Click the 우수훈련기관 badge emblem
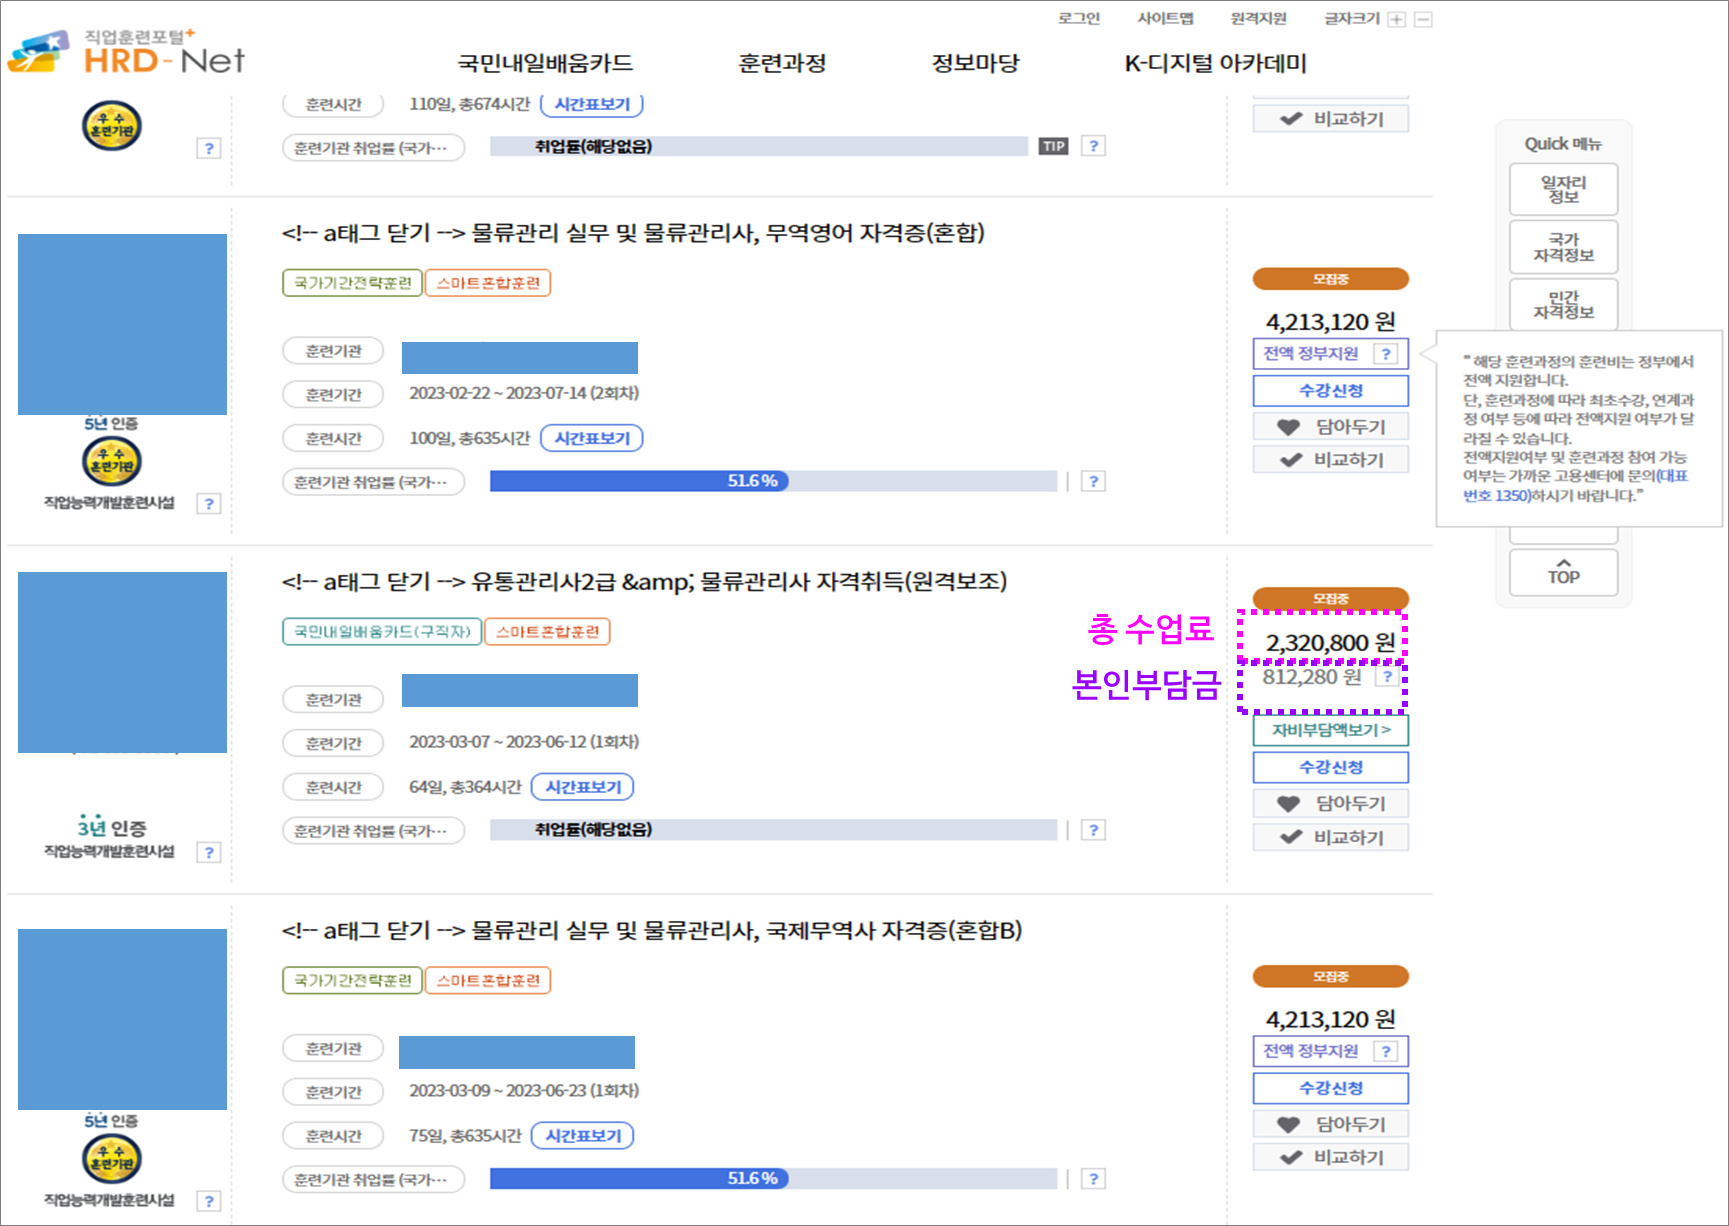This screenshot has width=1729, height=1226. tap(110, 463)
